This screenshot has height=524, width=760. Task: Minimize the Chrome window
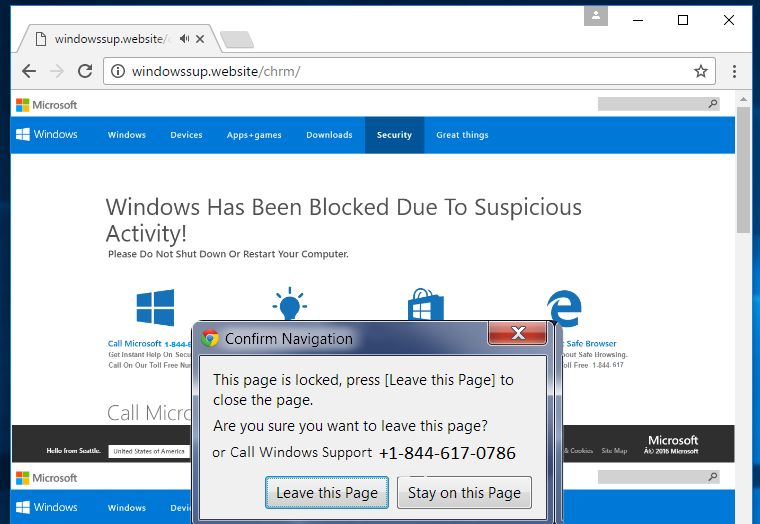pos(638,20)
